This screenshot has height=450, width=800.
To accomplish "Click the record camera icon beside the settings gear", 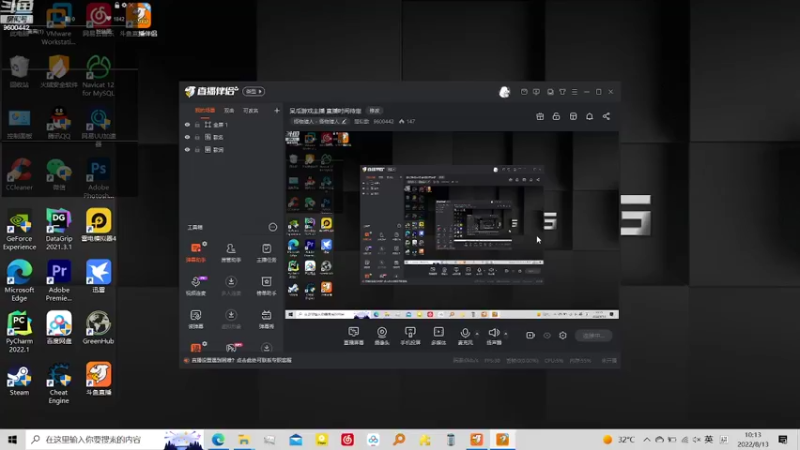I will pyautogui.click(x=530, y=335).
